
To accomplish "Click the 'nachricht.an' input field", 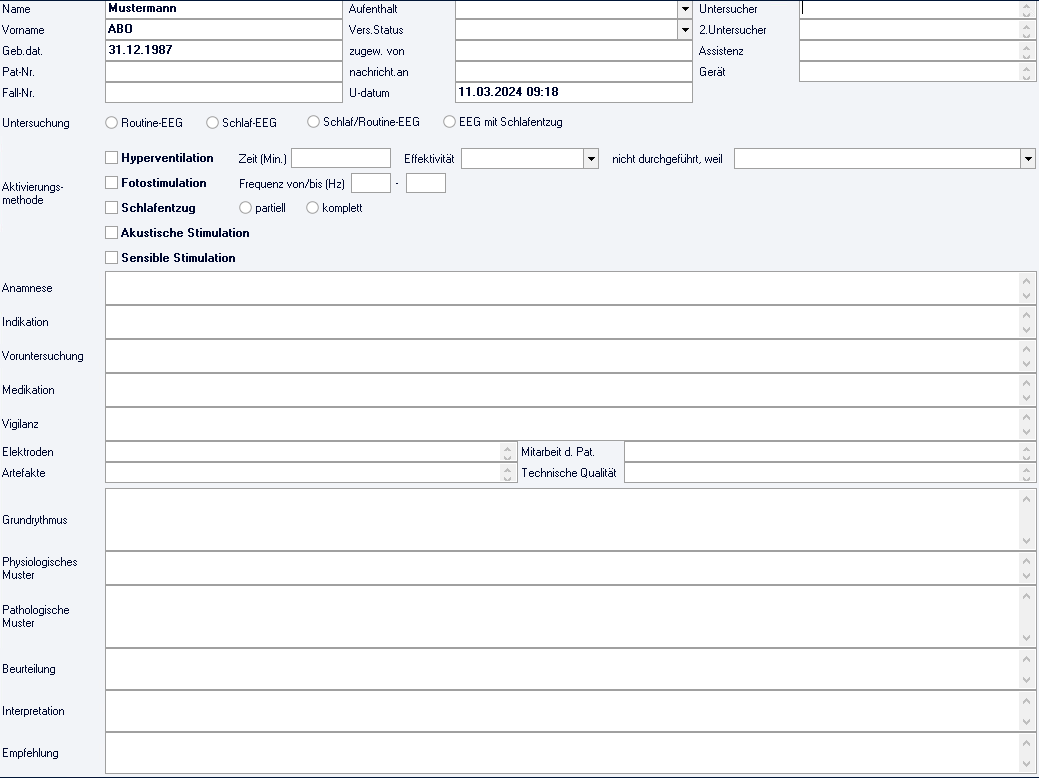I will click(574, 72).
